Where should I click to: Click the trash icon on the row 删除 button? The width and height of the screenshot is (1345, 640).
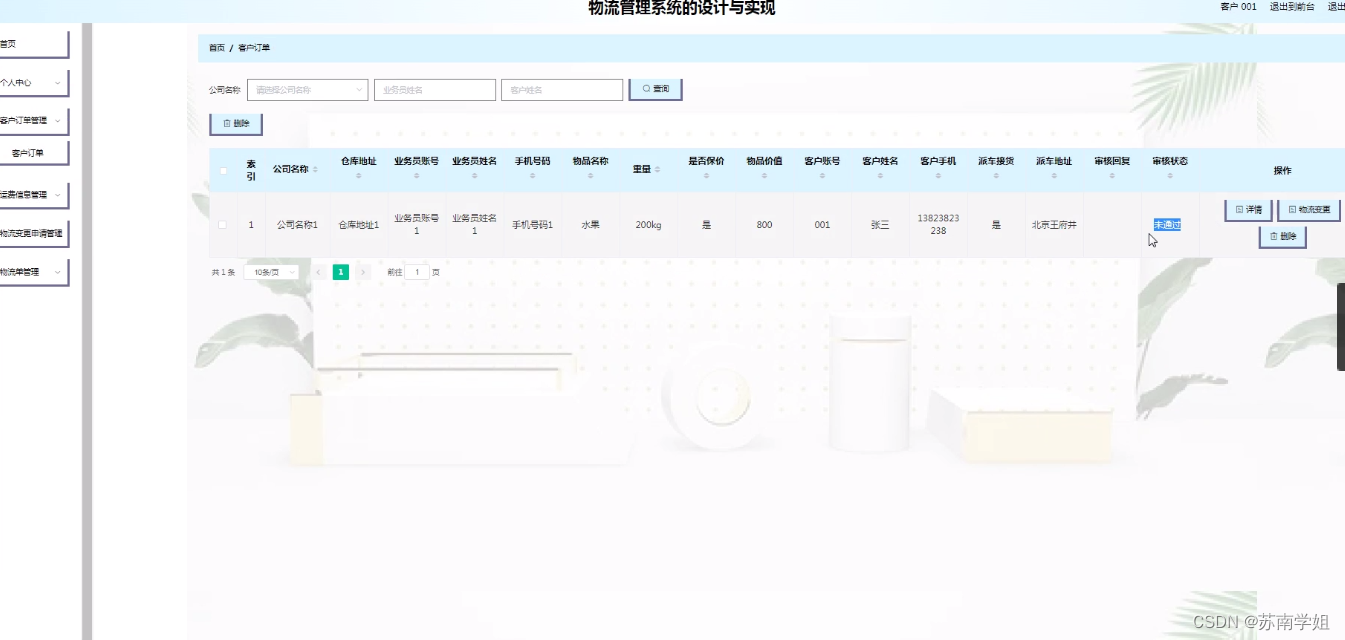(1274, 235)
